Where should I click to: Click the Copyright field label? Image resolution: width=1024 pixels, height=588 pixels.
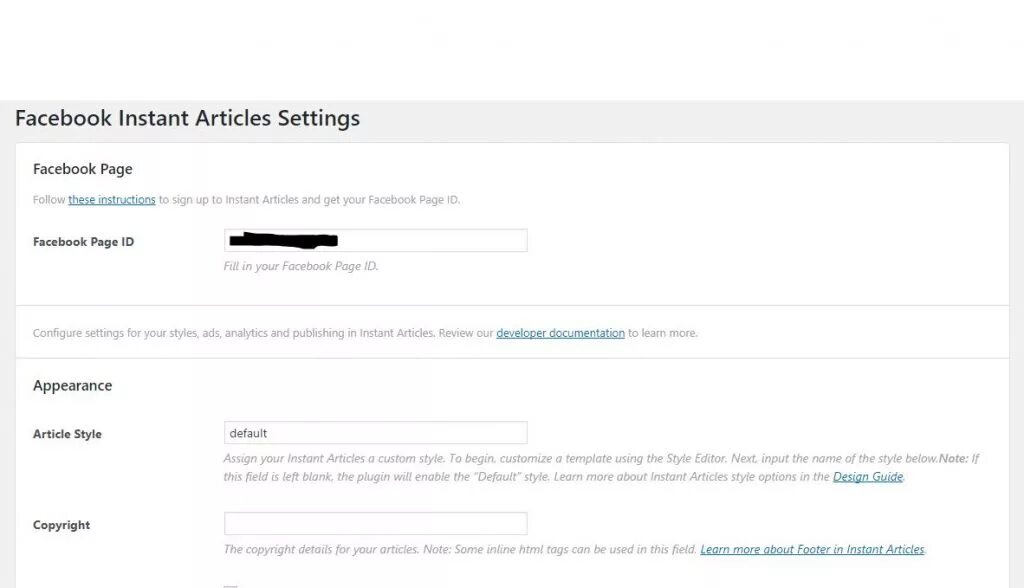click(x=61, y=525)
